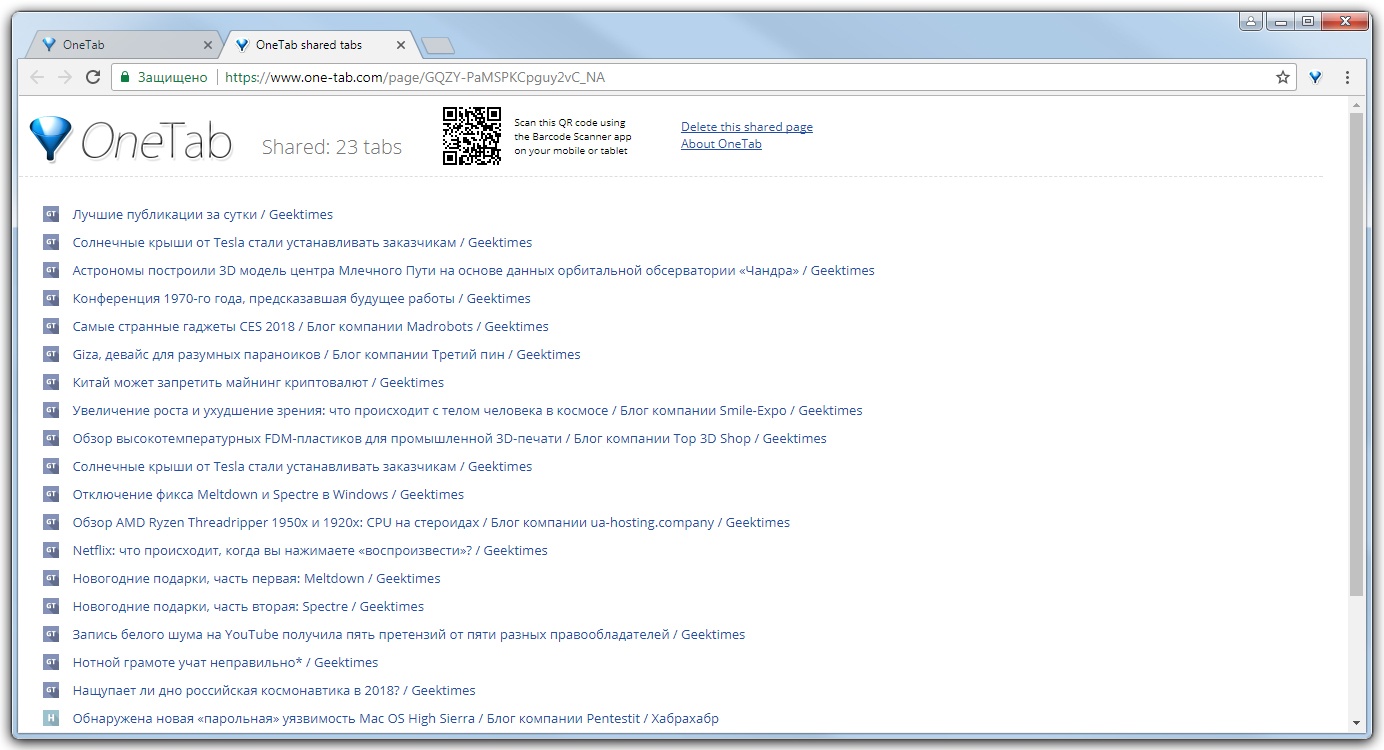This screenshot has height=750, width=1384.
Task: Click the GT favicon beside 'Самые странные гаджеты CES 2018'
Action: (x=51, y=326)
